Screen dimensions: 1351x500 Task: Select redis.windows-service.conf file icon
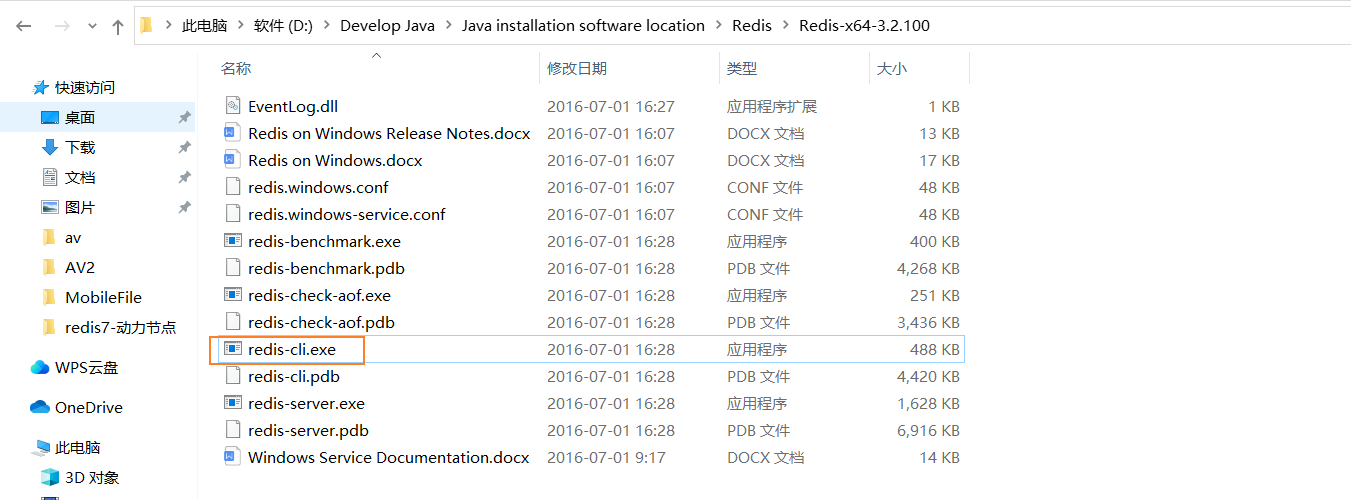coord(233,214)
